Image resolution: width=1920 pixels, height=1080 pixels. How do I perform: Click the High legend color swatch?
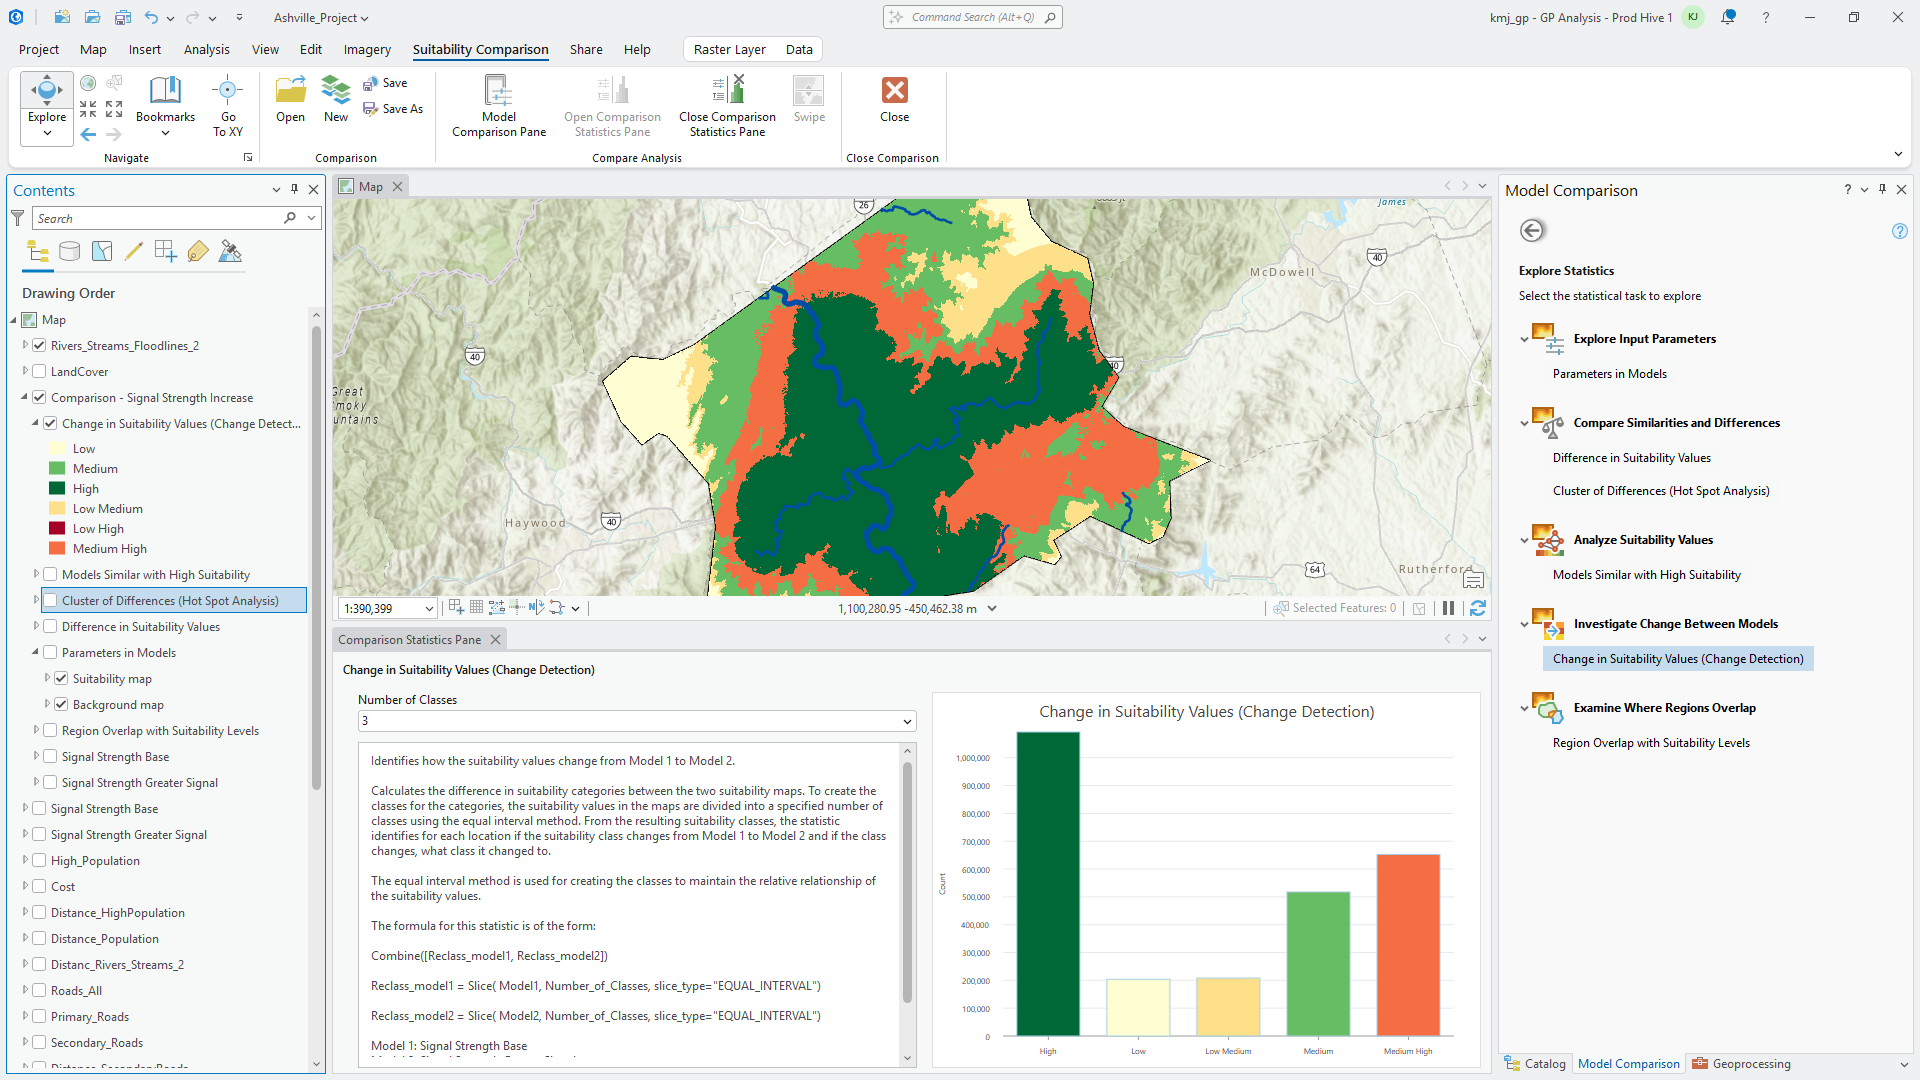coord(57,489)
